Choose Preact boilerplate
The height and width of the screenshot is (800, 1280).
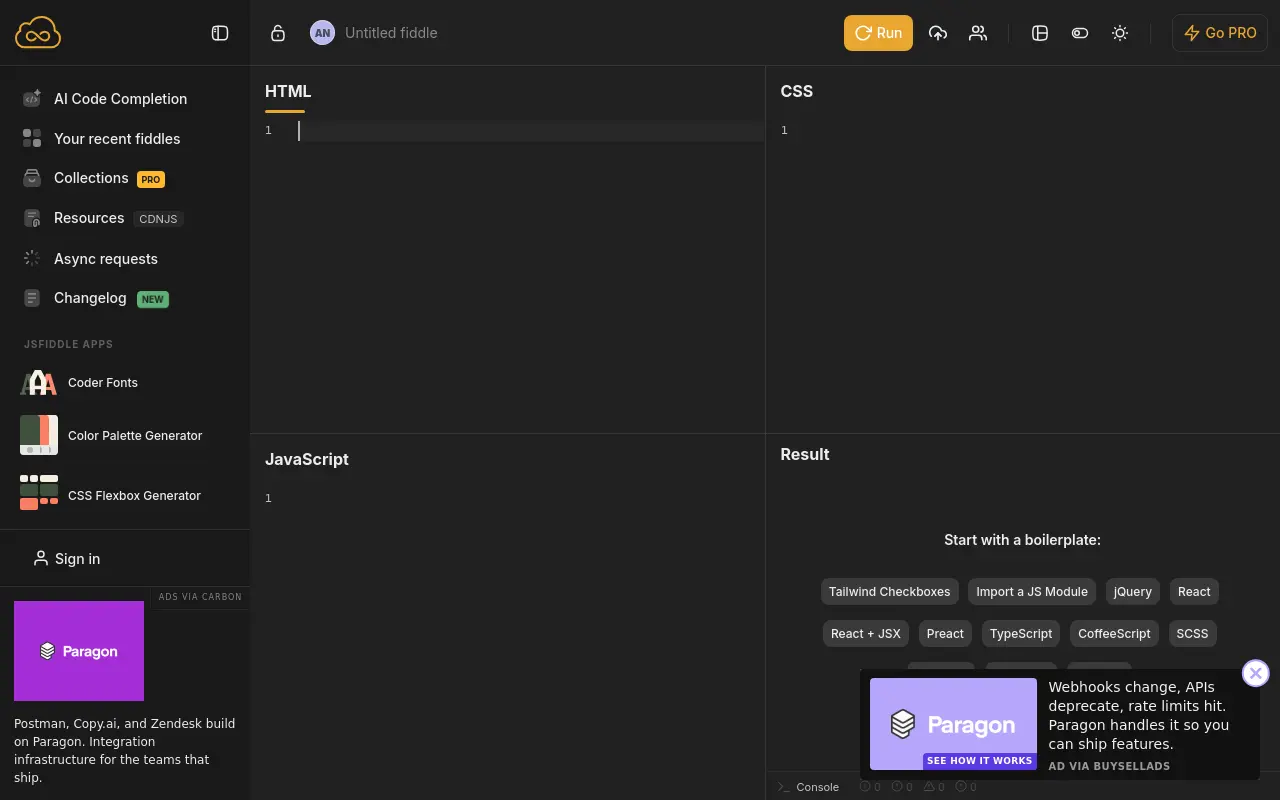[945, 634]
